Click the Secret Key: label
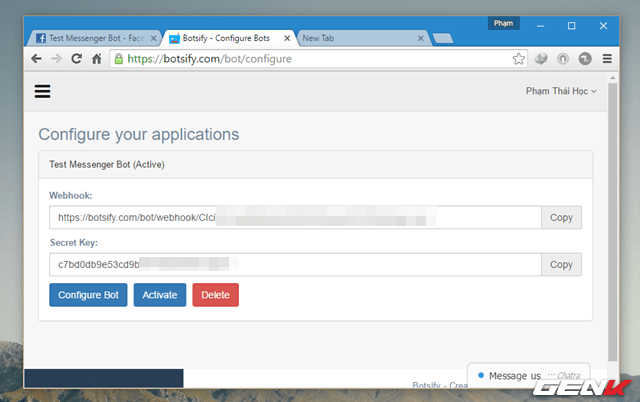Screen dimensions: 640x402 tap(74, 242)
